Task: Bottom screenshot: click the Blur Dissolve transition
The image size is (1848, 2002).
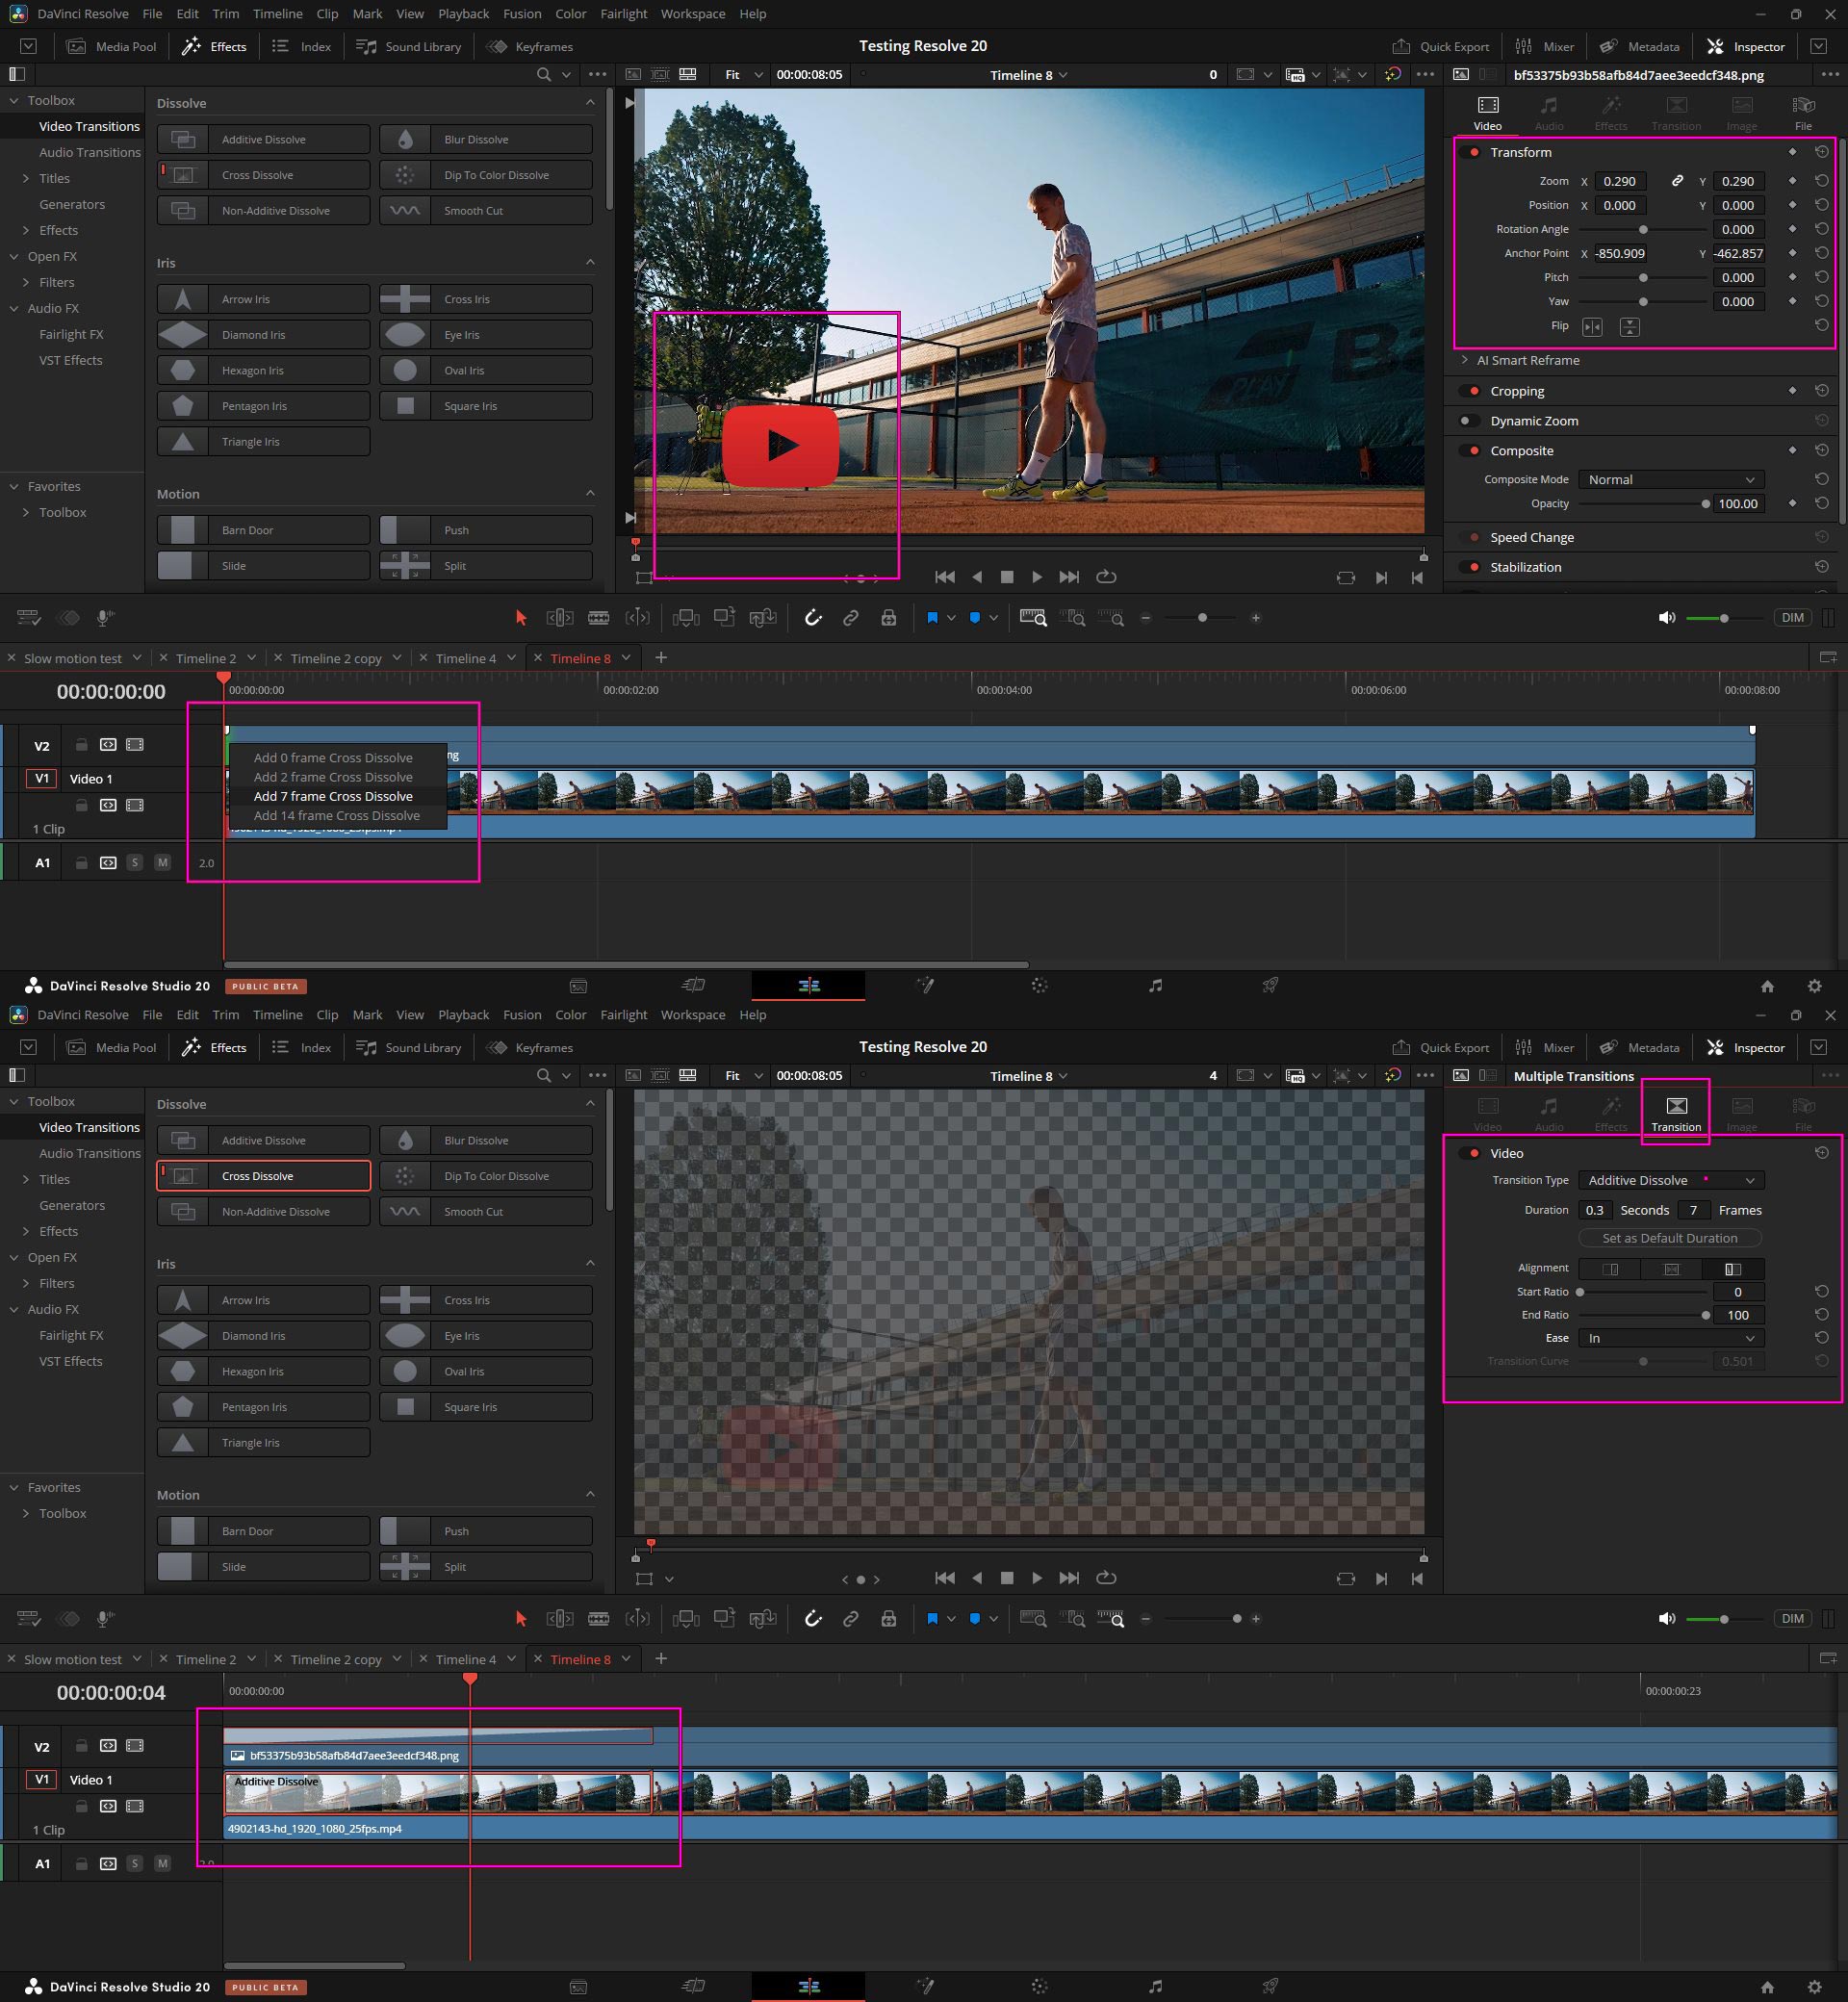Action: tap(486, 1140)
